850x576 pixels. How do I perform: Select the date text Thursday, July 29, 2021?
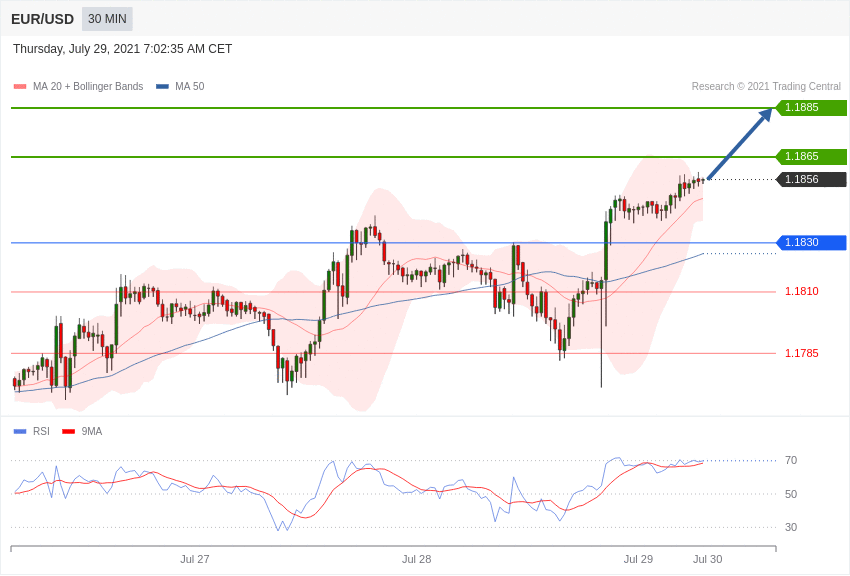[76, 49]
